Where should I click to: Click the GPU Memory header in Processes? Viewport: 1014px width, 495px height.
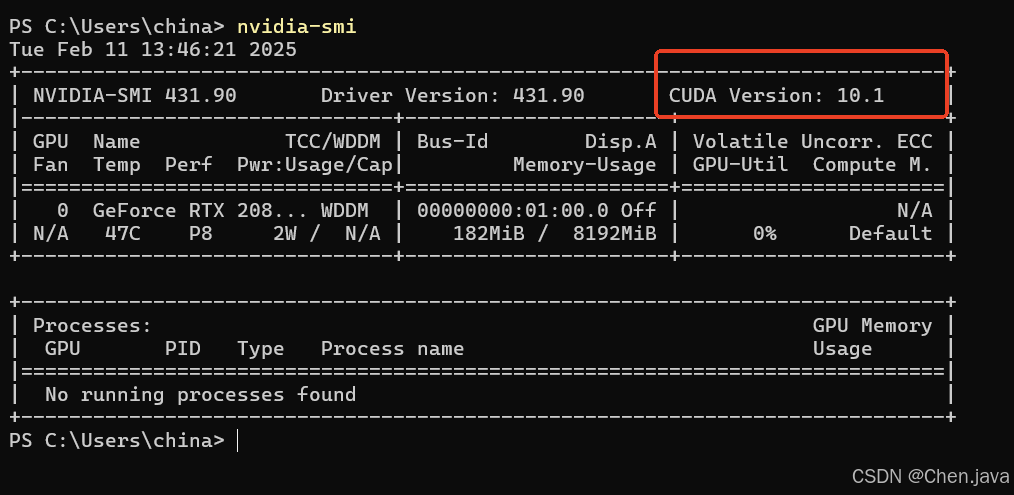pyautogui.click(x=872, y=325)
